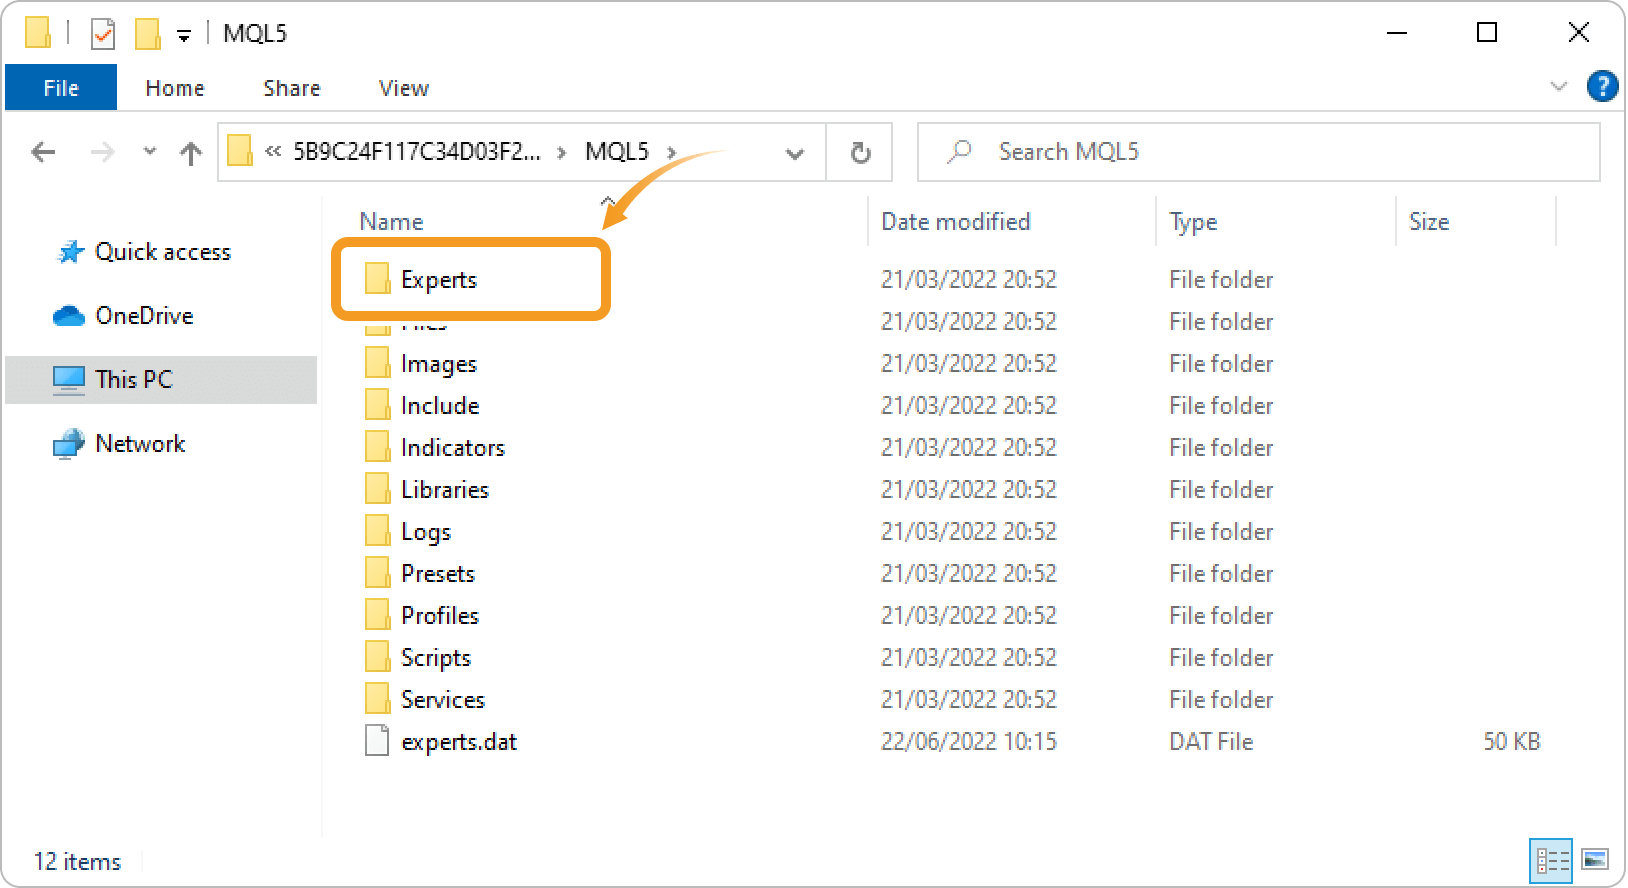Sort by Date modified column

click(x=955, y=222)
